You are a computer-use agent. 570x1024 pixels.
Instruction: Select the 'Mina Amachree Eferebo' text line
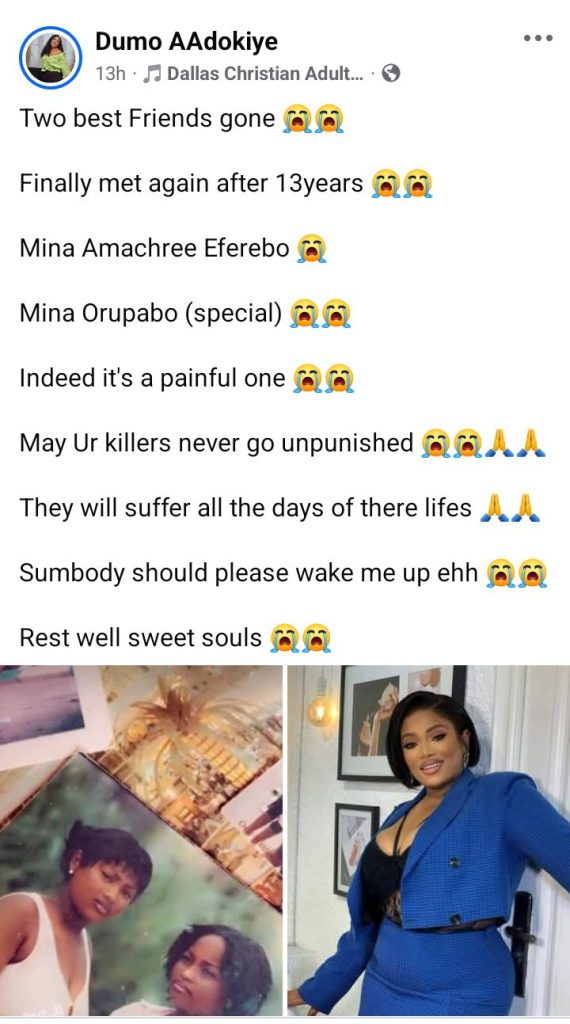[154, 249]
